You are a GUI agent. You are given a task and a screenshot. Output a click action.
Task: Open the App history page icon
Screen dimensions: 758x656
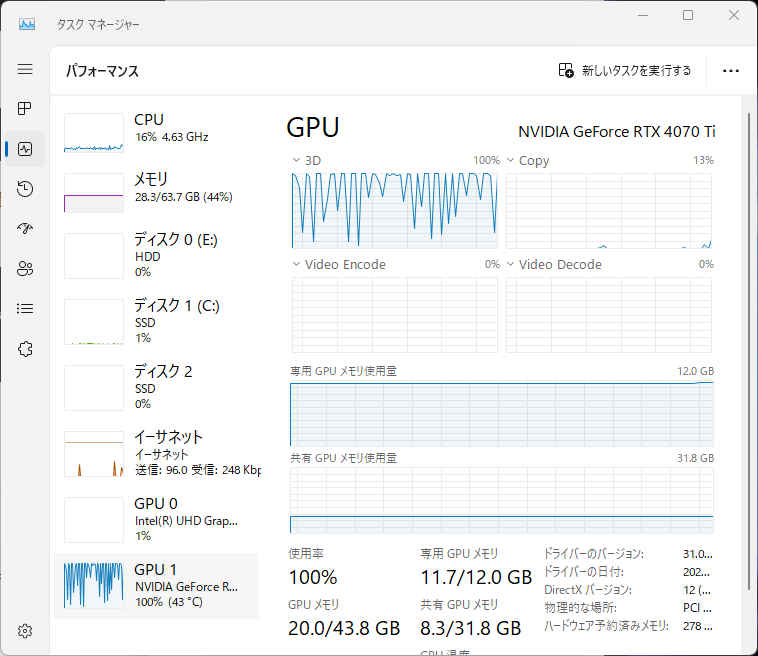coord(25,189)
